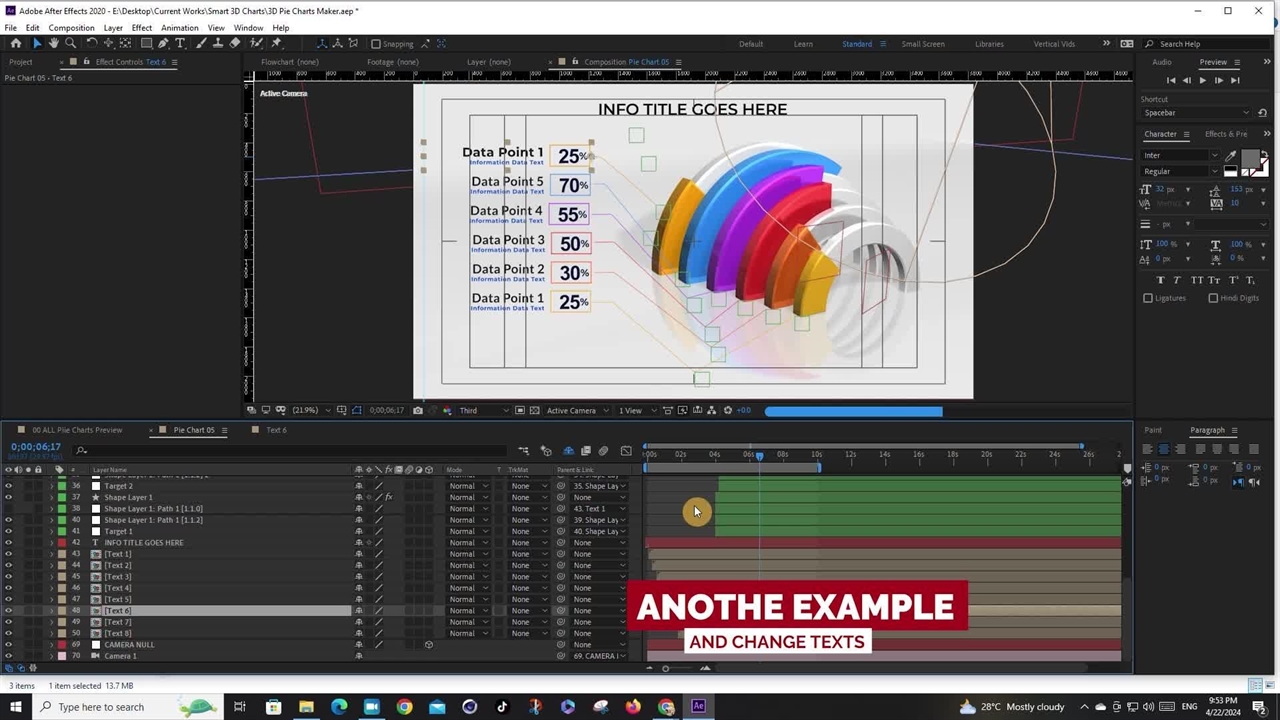This screenshot has width=1280, height=720.
Task: Hide the [Text 1] layer visibility eye
Action: click(x=8, y=554)
